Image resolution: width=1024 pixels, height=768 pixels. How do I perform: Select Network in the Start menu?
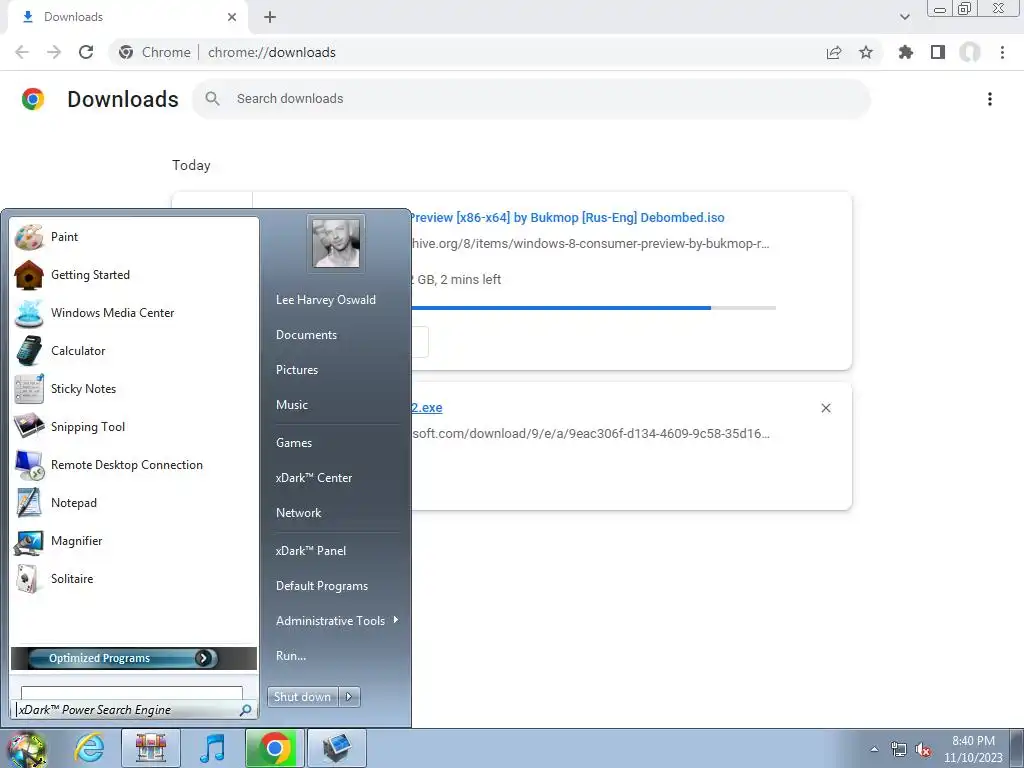coord(298,513)
